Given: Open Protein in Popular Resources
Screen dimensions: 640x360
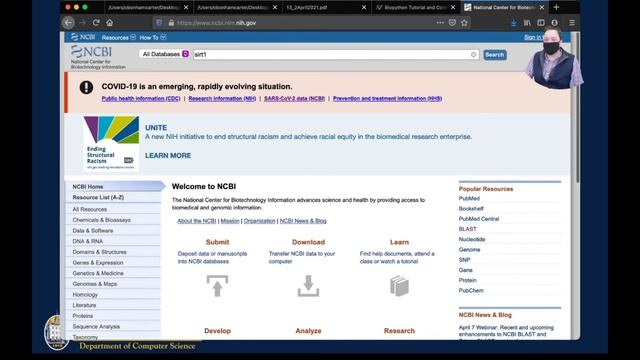Looking at the screenshot, I should point(467,280).
